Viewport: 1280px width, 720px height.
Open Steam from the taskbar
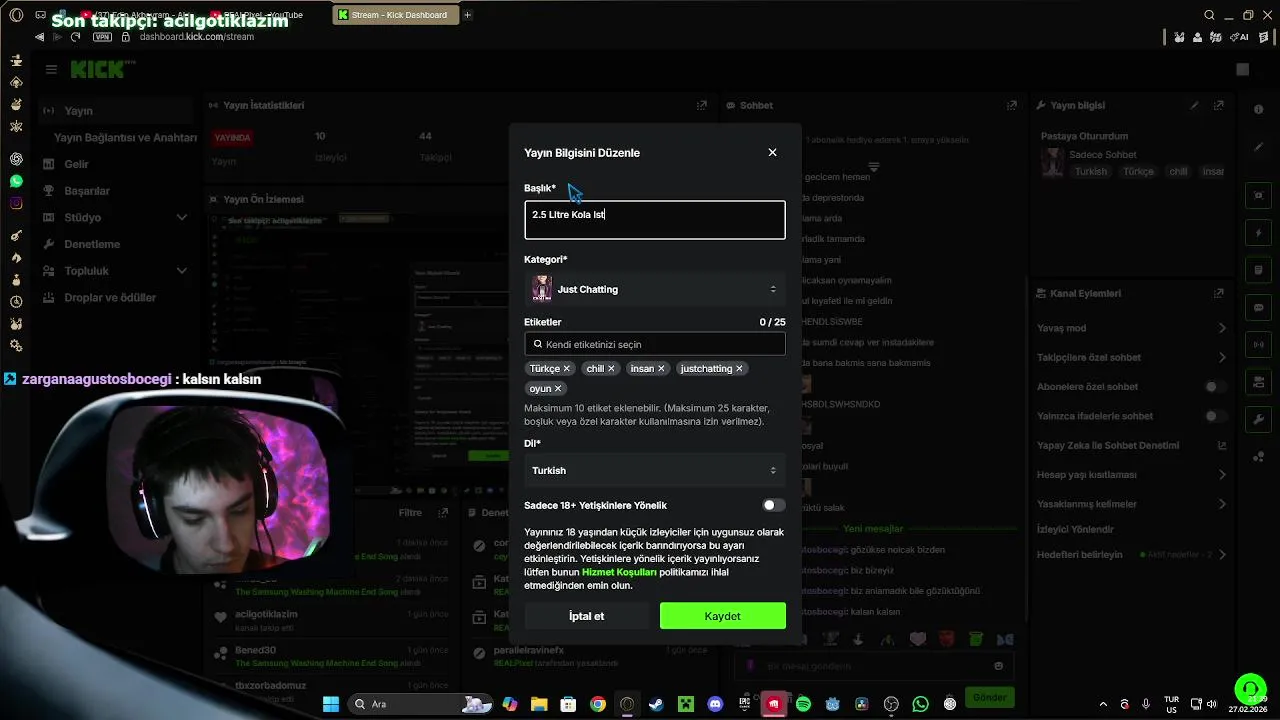[x=656, y=704]
